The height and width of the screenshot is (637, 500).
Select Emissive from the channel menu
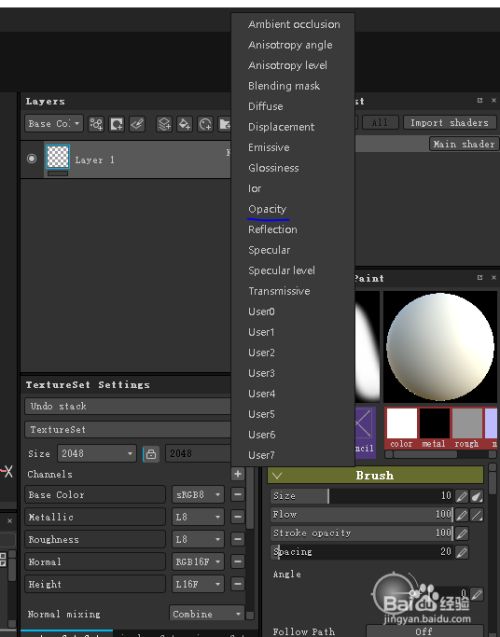(x=269, y=147)
